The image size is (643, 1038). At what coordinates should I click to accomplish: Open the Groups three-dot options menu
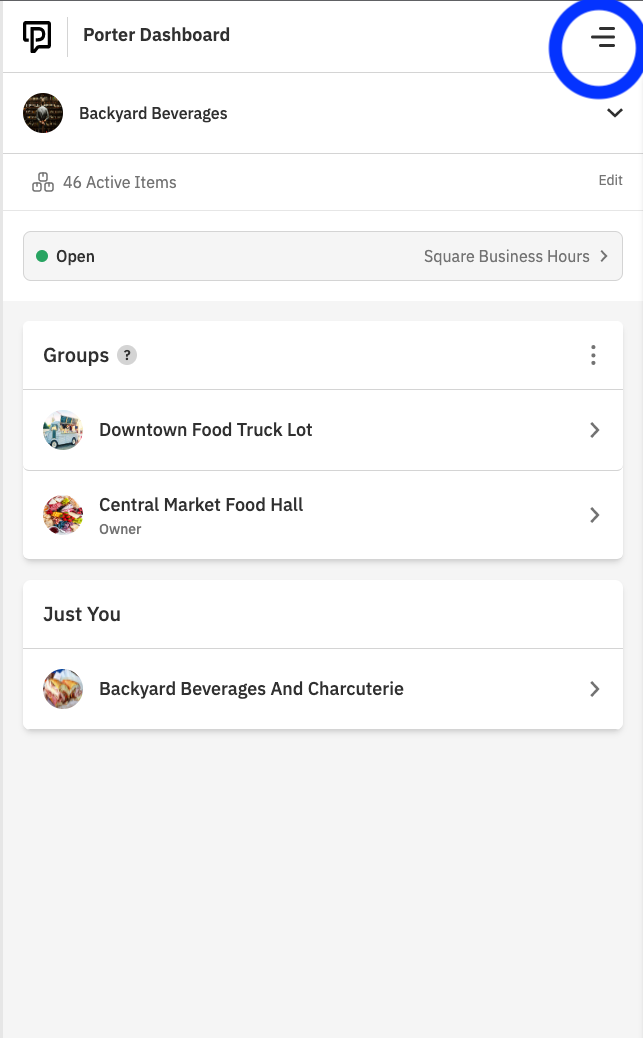[x=594, y=355]
